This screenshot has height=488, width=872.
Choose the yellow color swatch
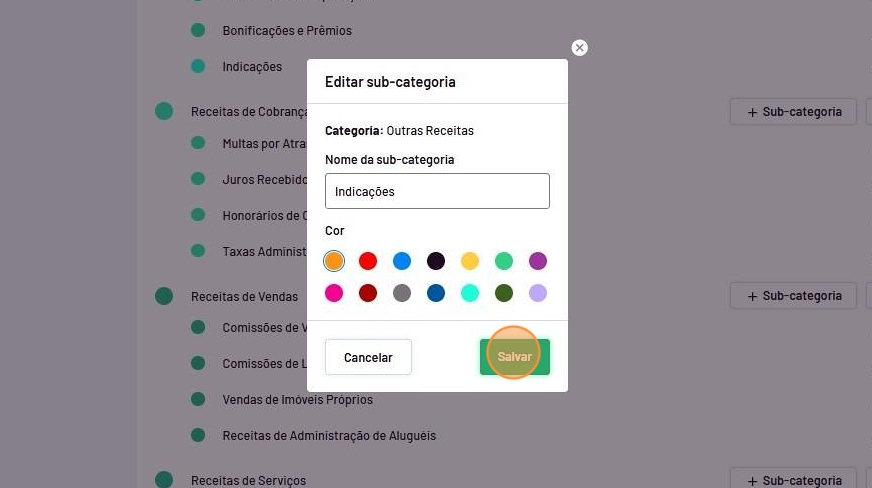pos(470,261)
